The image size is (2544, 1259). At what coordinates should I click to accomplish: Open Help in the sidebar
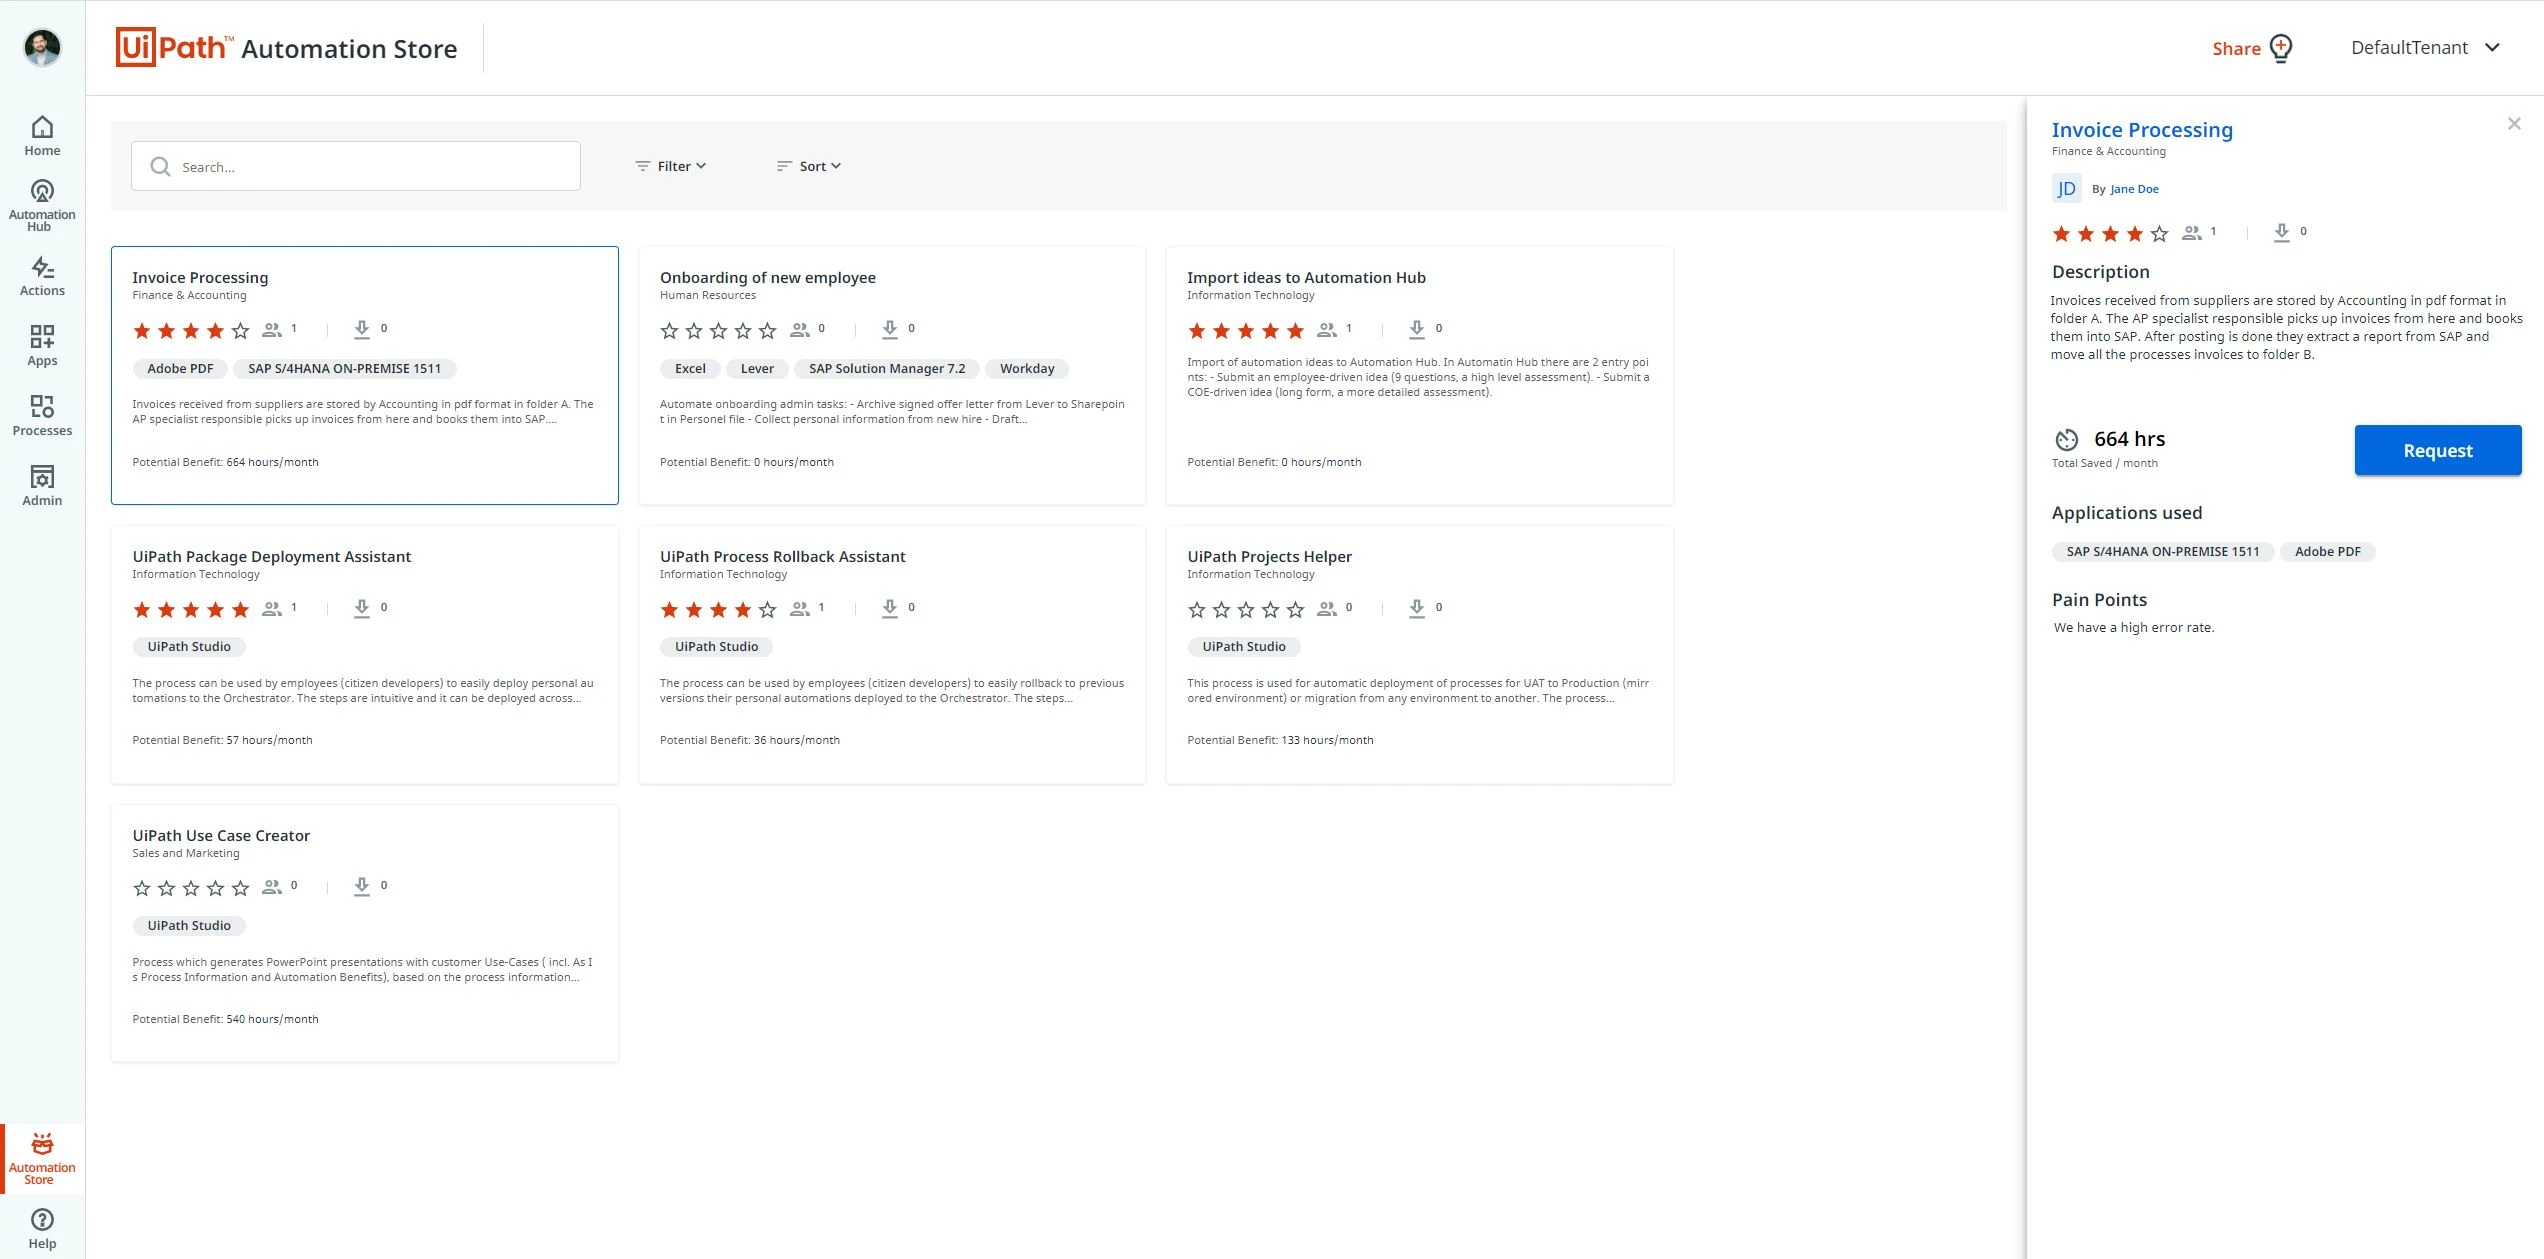[x=42, y=1229]
